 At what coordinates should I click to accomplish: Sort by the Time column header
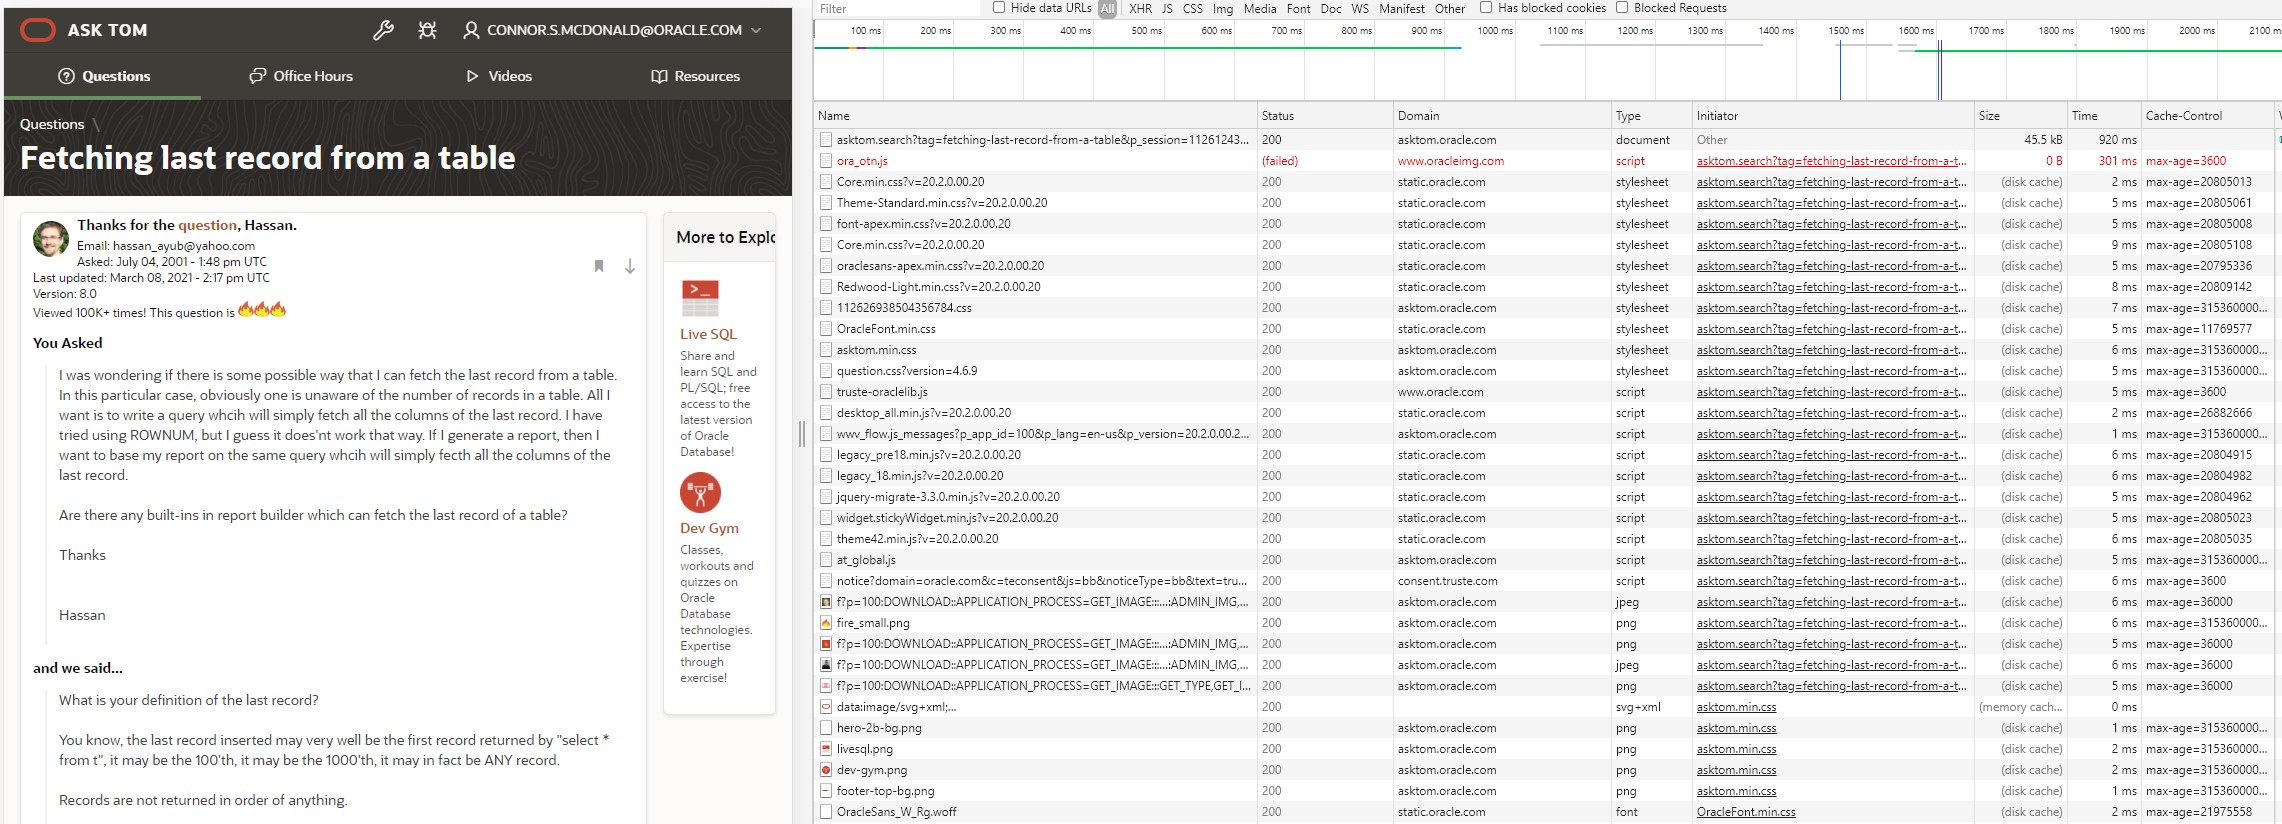click(x=2104, y=116)
